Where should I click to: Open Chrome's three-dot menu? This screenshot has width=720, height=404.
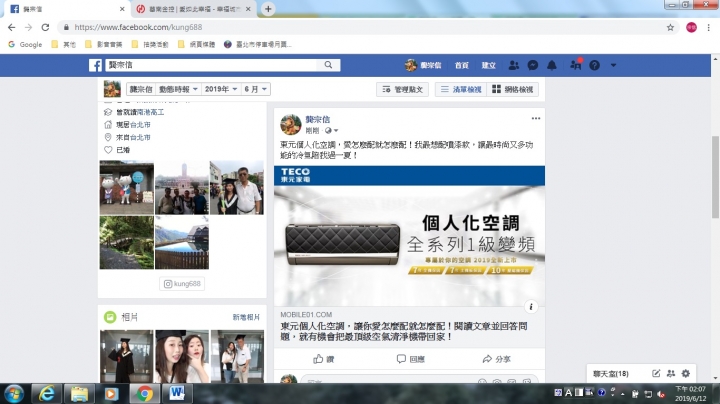(709, 28)
